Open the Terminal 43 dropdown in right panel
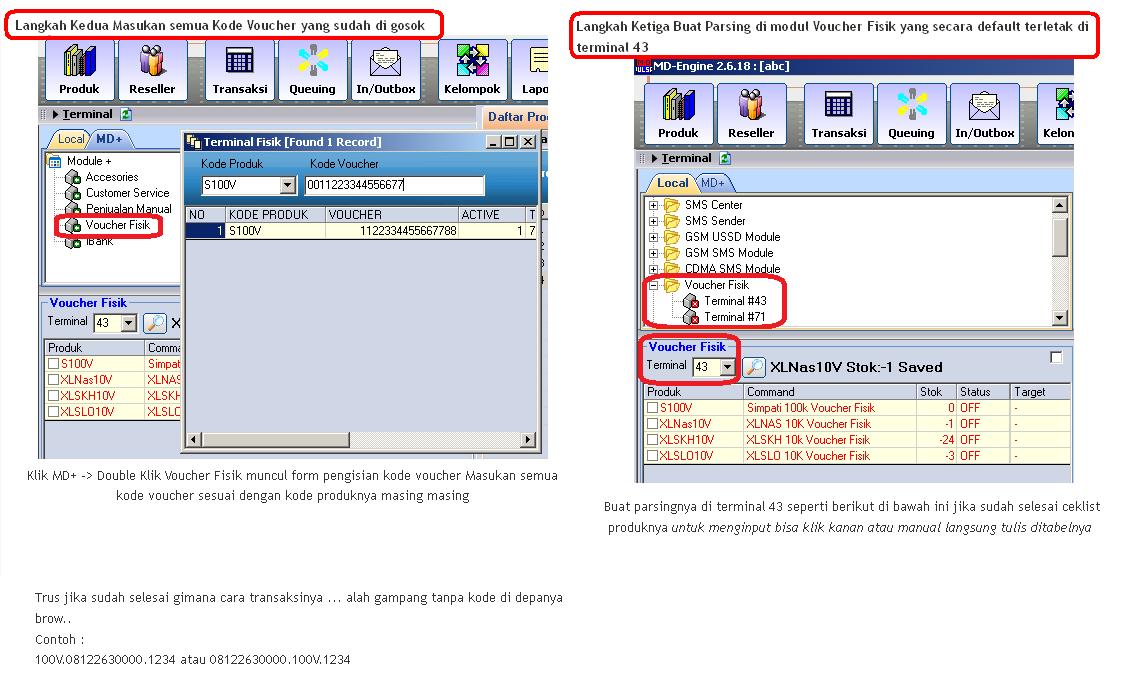Viewport: 1132px width, 689px height. click(729, 366)
